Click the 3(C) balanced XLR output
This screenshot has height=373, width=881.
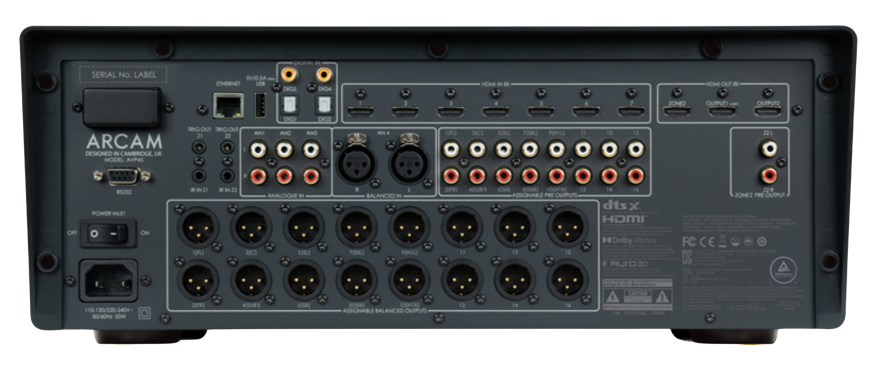251,227
